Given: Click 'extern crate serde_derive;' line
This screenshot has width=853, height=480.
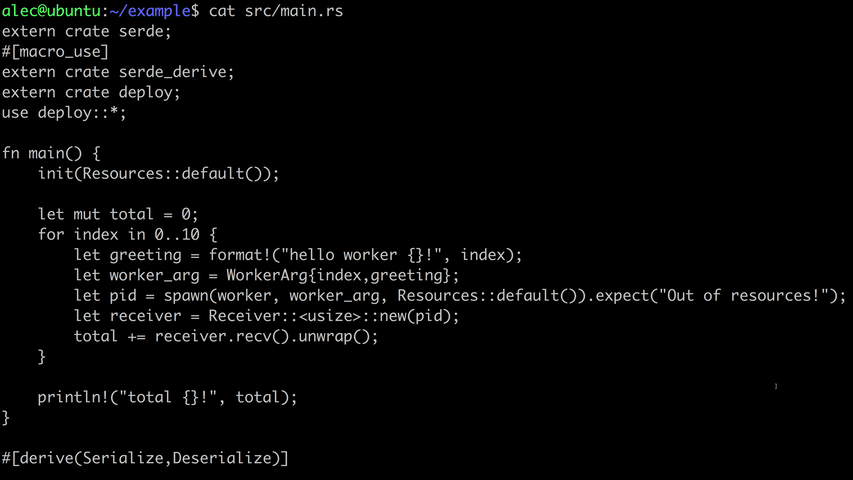Looking at the screenshot, I should (118, 72).
